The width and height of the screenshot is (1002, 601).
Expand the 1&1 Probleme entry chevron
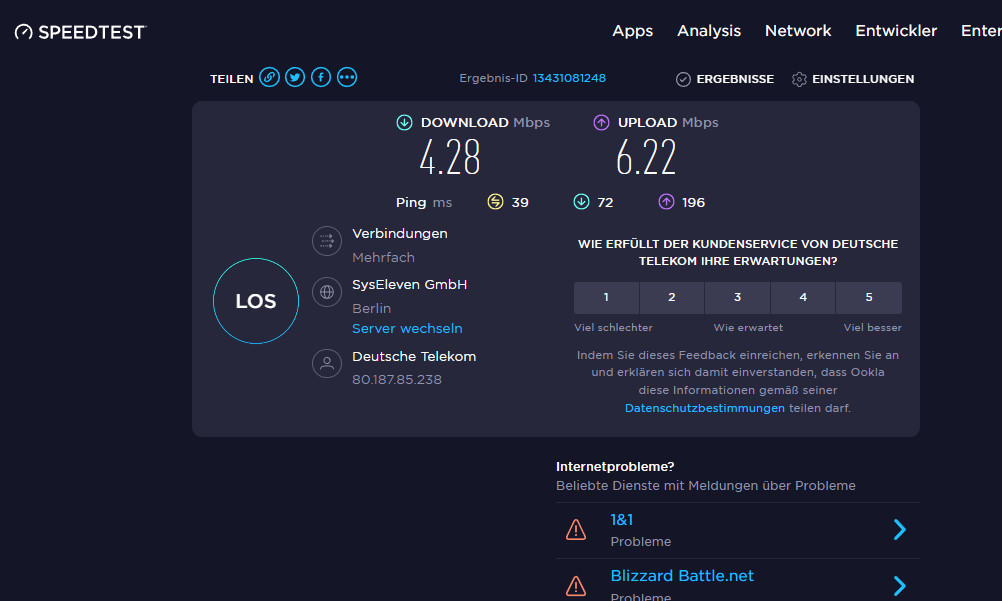899,530
